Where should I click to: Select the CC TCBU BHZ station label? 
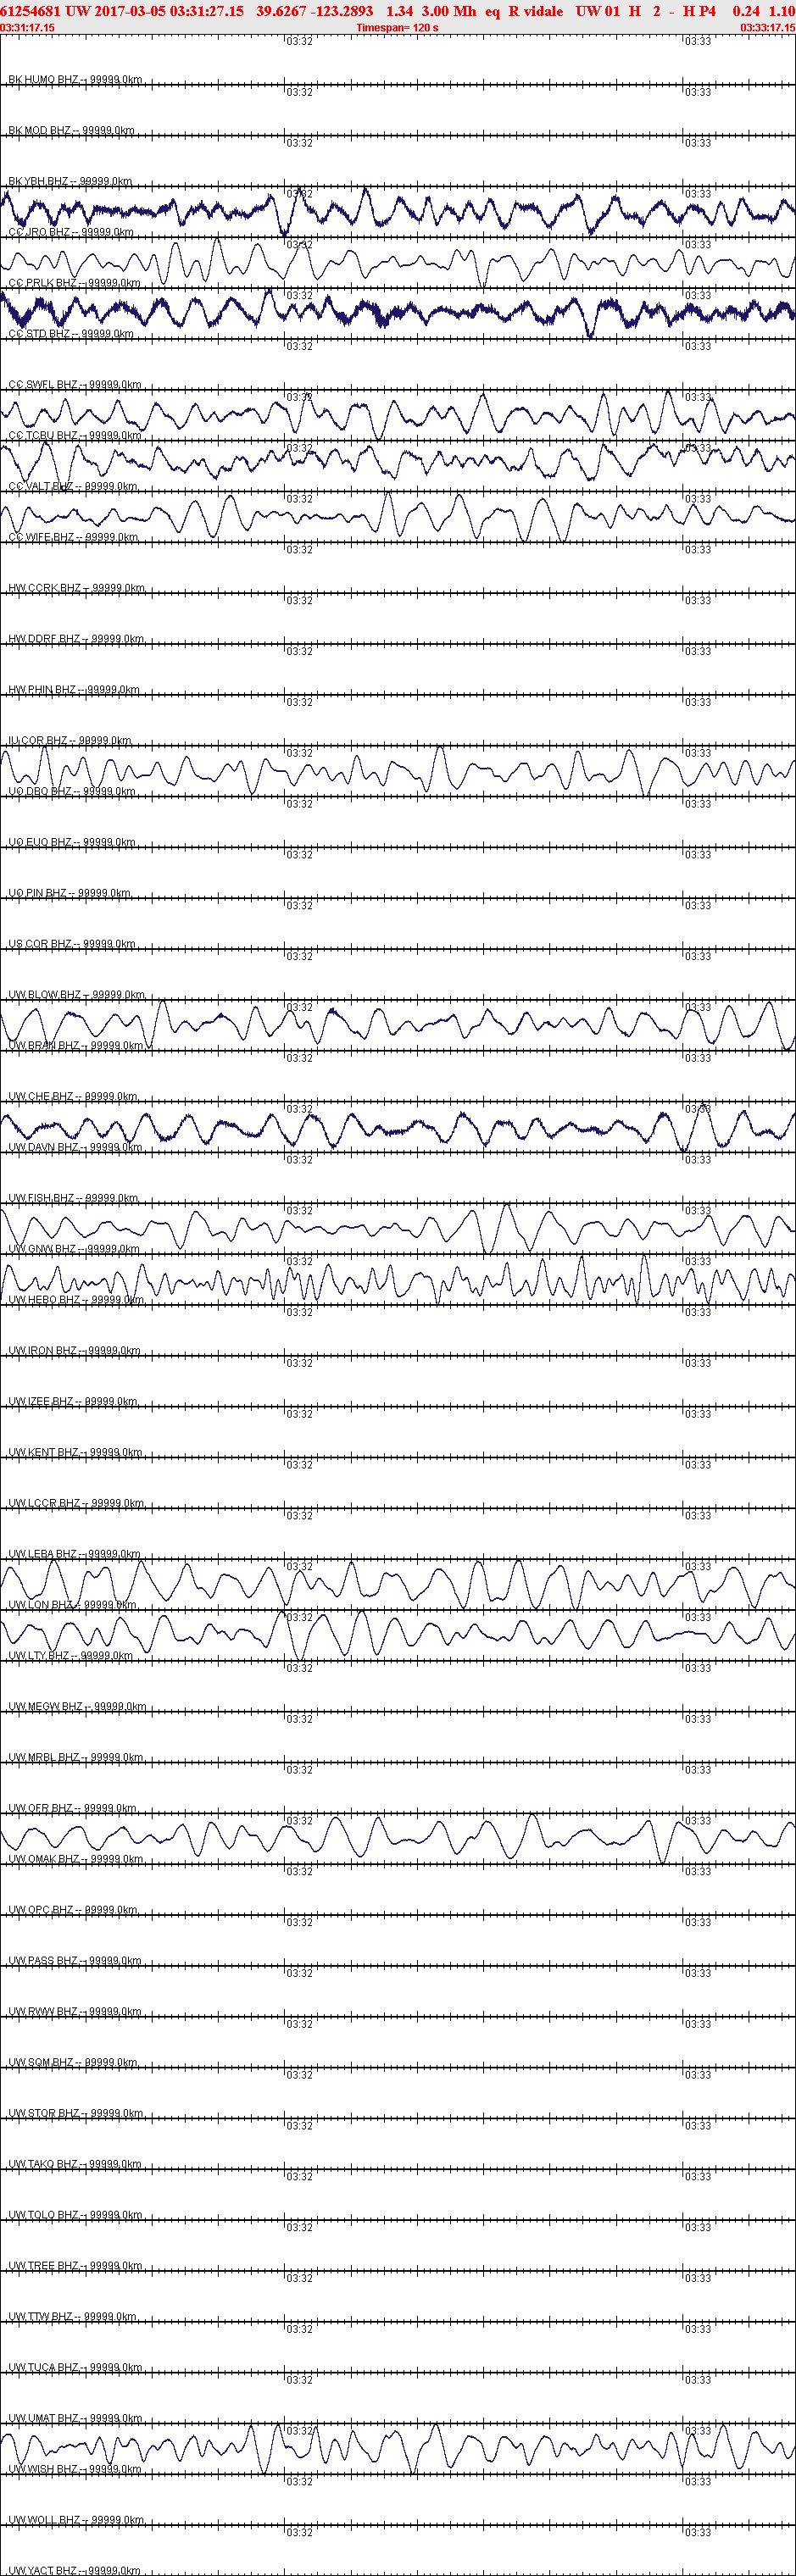click(x=75, y=435)
